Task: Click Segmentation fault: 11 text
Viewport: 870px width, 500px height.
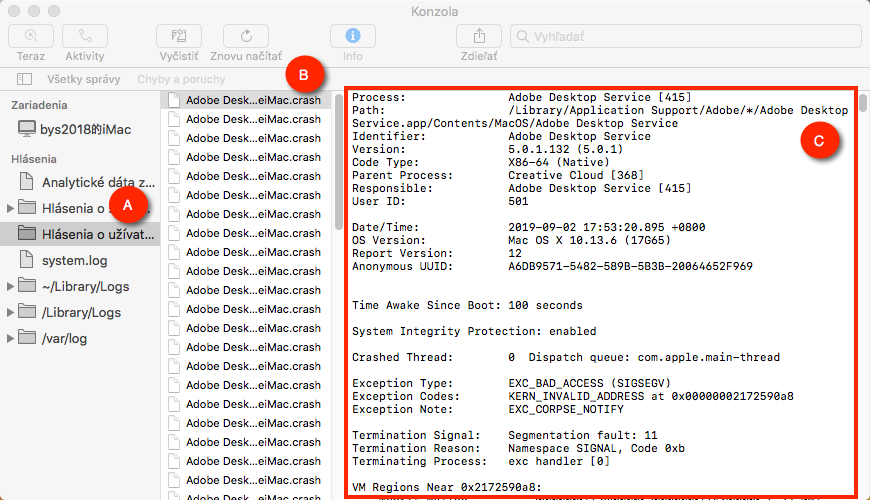Action: click(x=583, y=436)
